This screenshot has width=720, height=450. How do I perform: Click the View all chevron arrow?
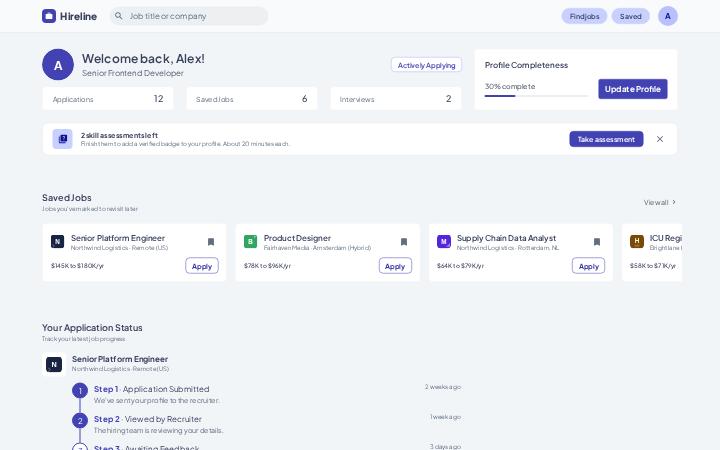(x=674, y=202)
